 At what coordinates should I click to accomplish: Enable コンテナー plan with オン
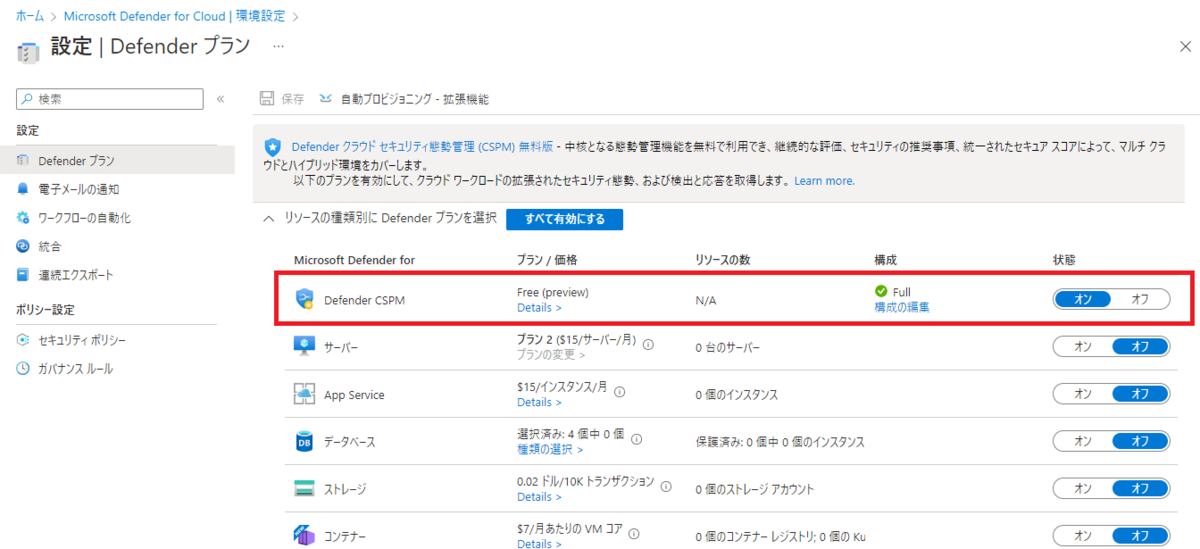(x=1083, y=536)
